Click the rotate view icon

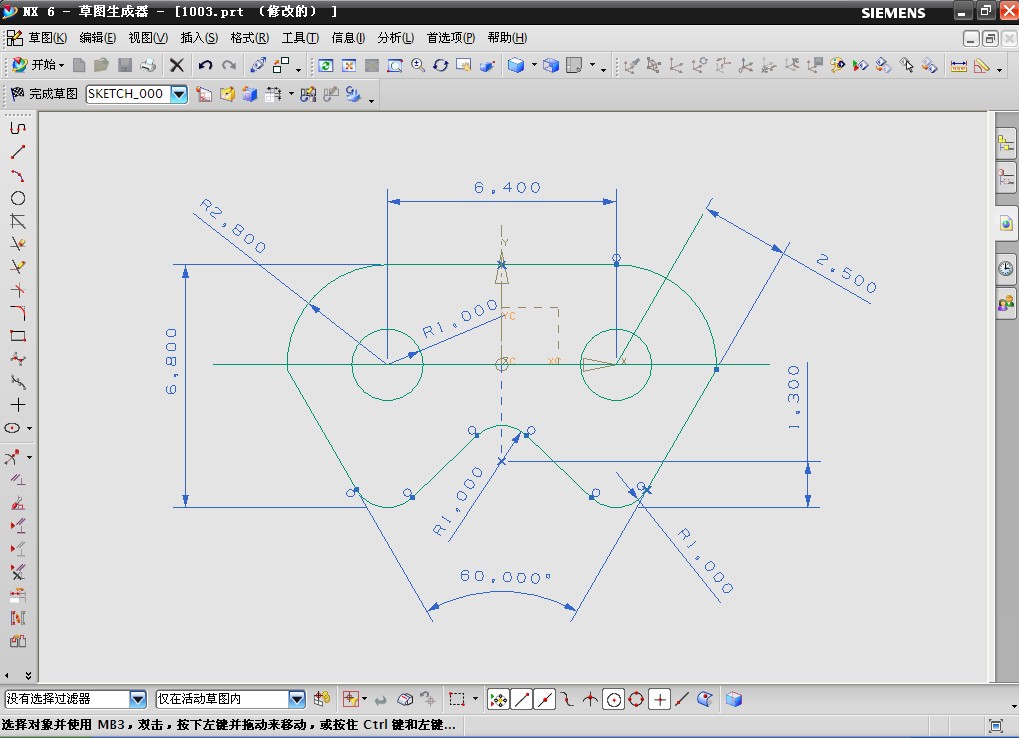[x=440, y=66]
